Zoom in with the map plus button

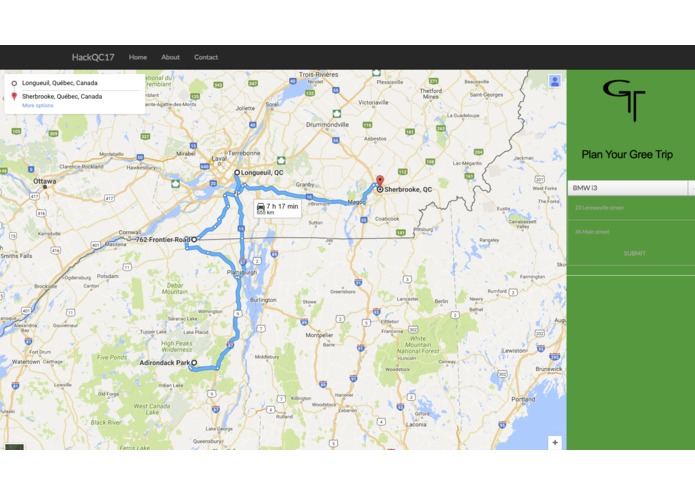(x=555, y=442)
